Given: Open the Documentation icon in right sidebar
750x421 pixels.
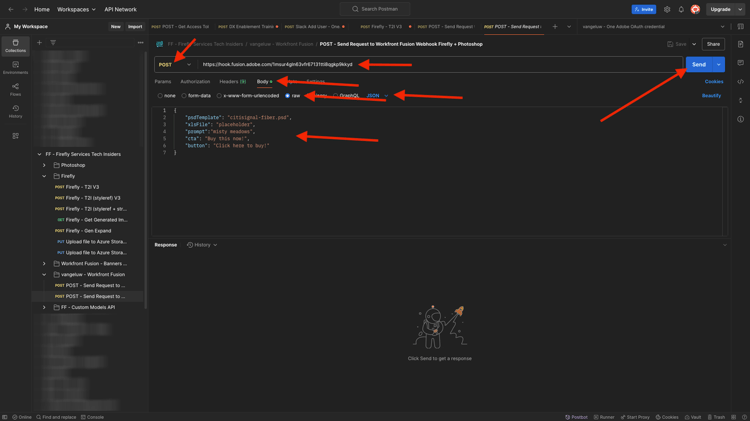Looking at the screenshot, I should (740, 44).
